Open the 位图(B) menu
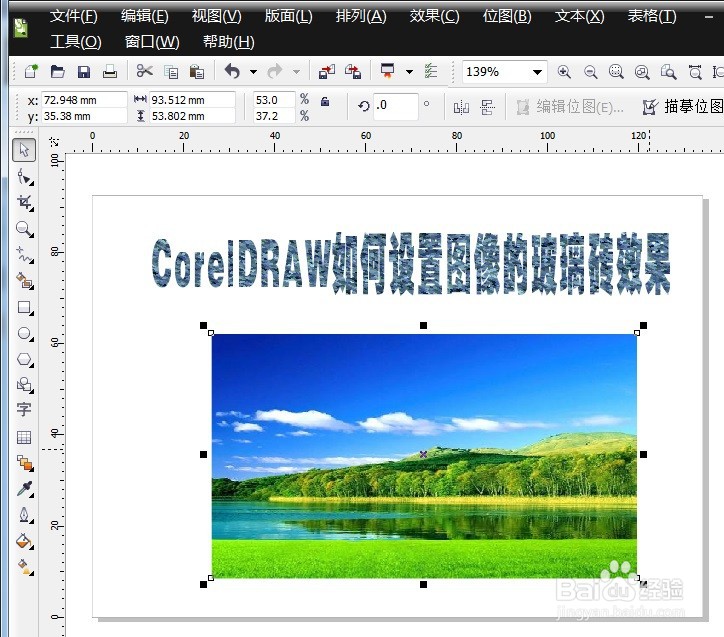The width and height of the screenshot is (724, 637). point(507,17)
